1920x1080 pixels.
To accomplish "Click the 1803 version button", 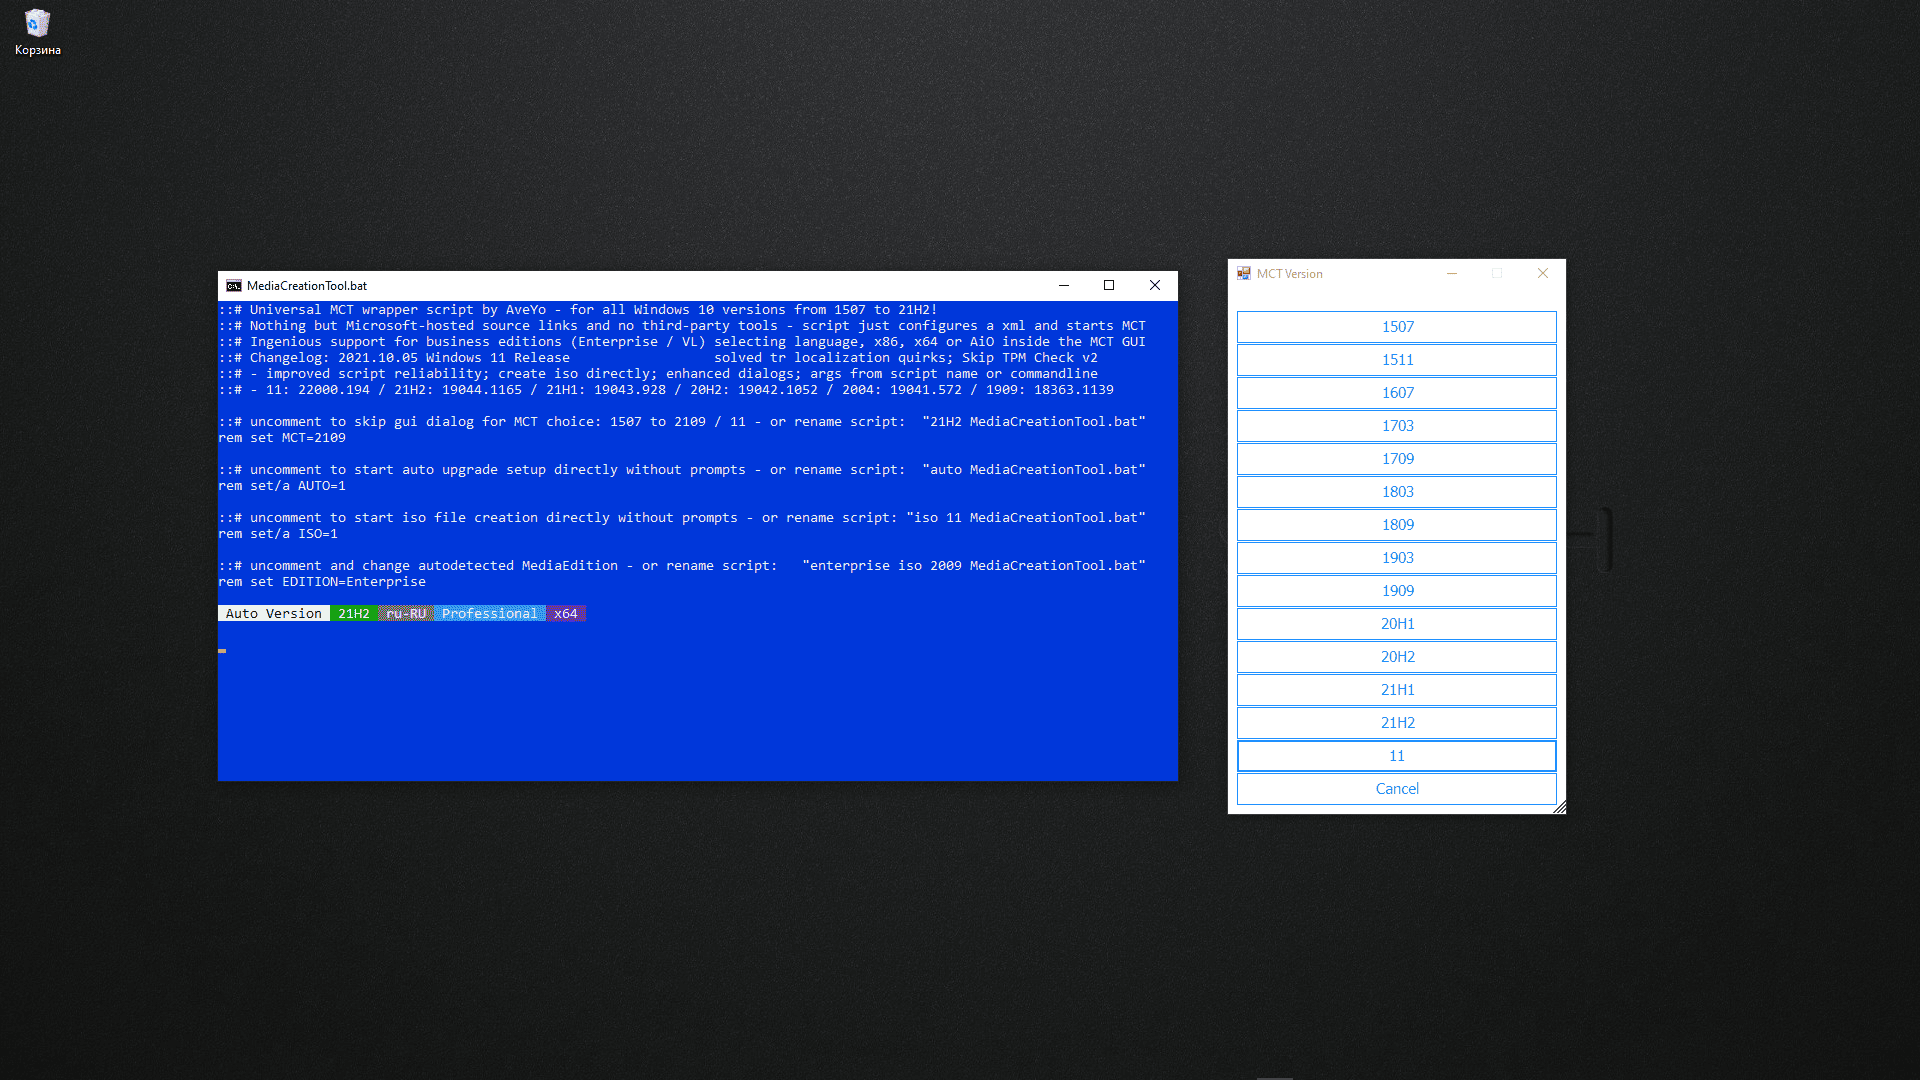I will click(1397, 492).
